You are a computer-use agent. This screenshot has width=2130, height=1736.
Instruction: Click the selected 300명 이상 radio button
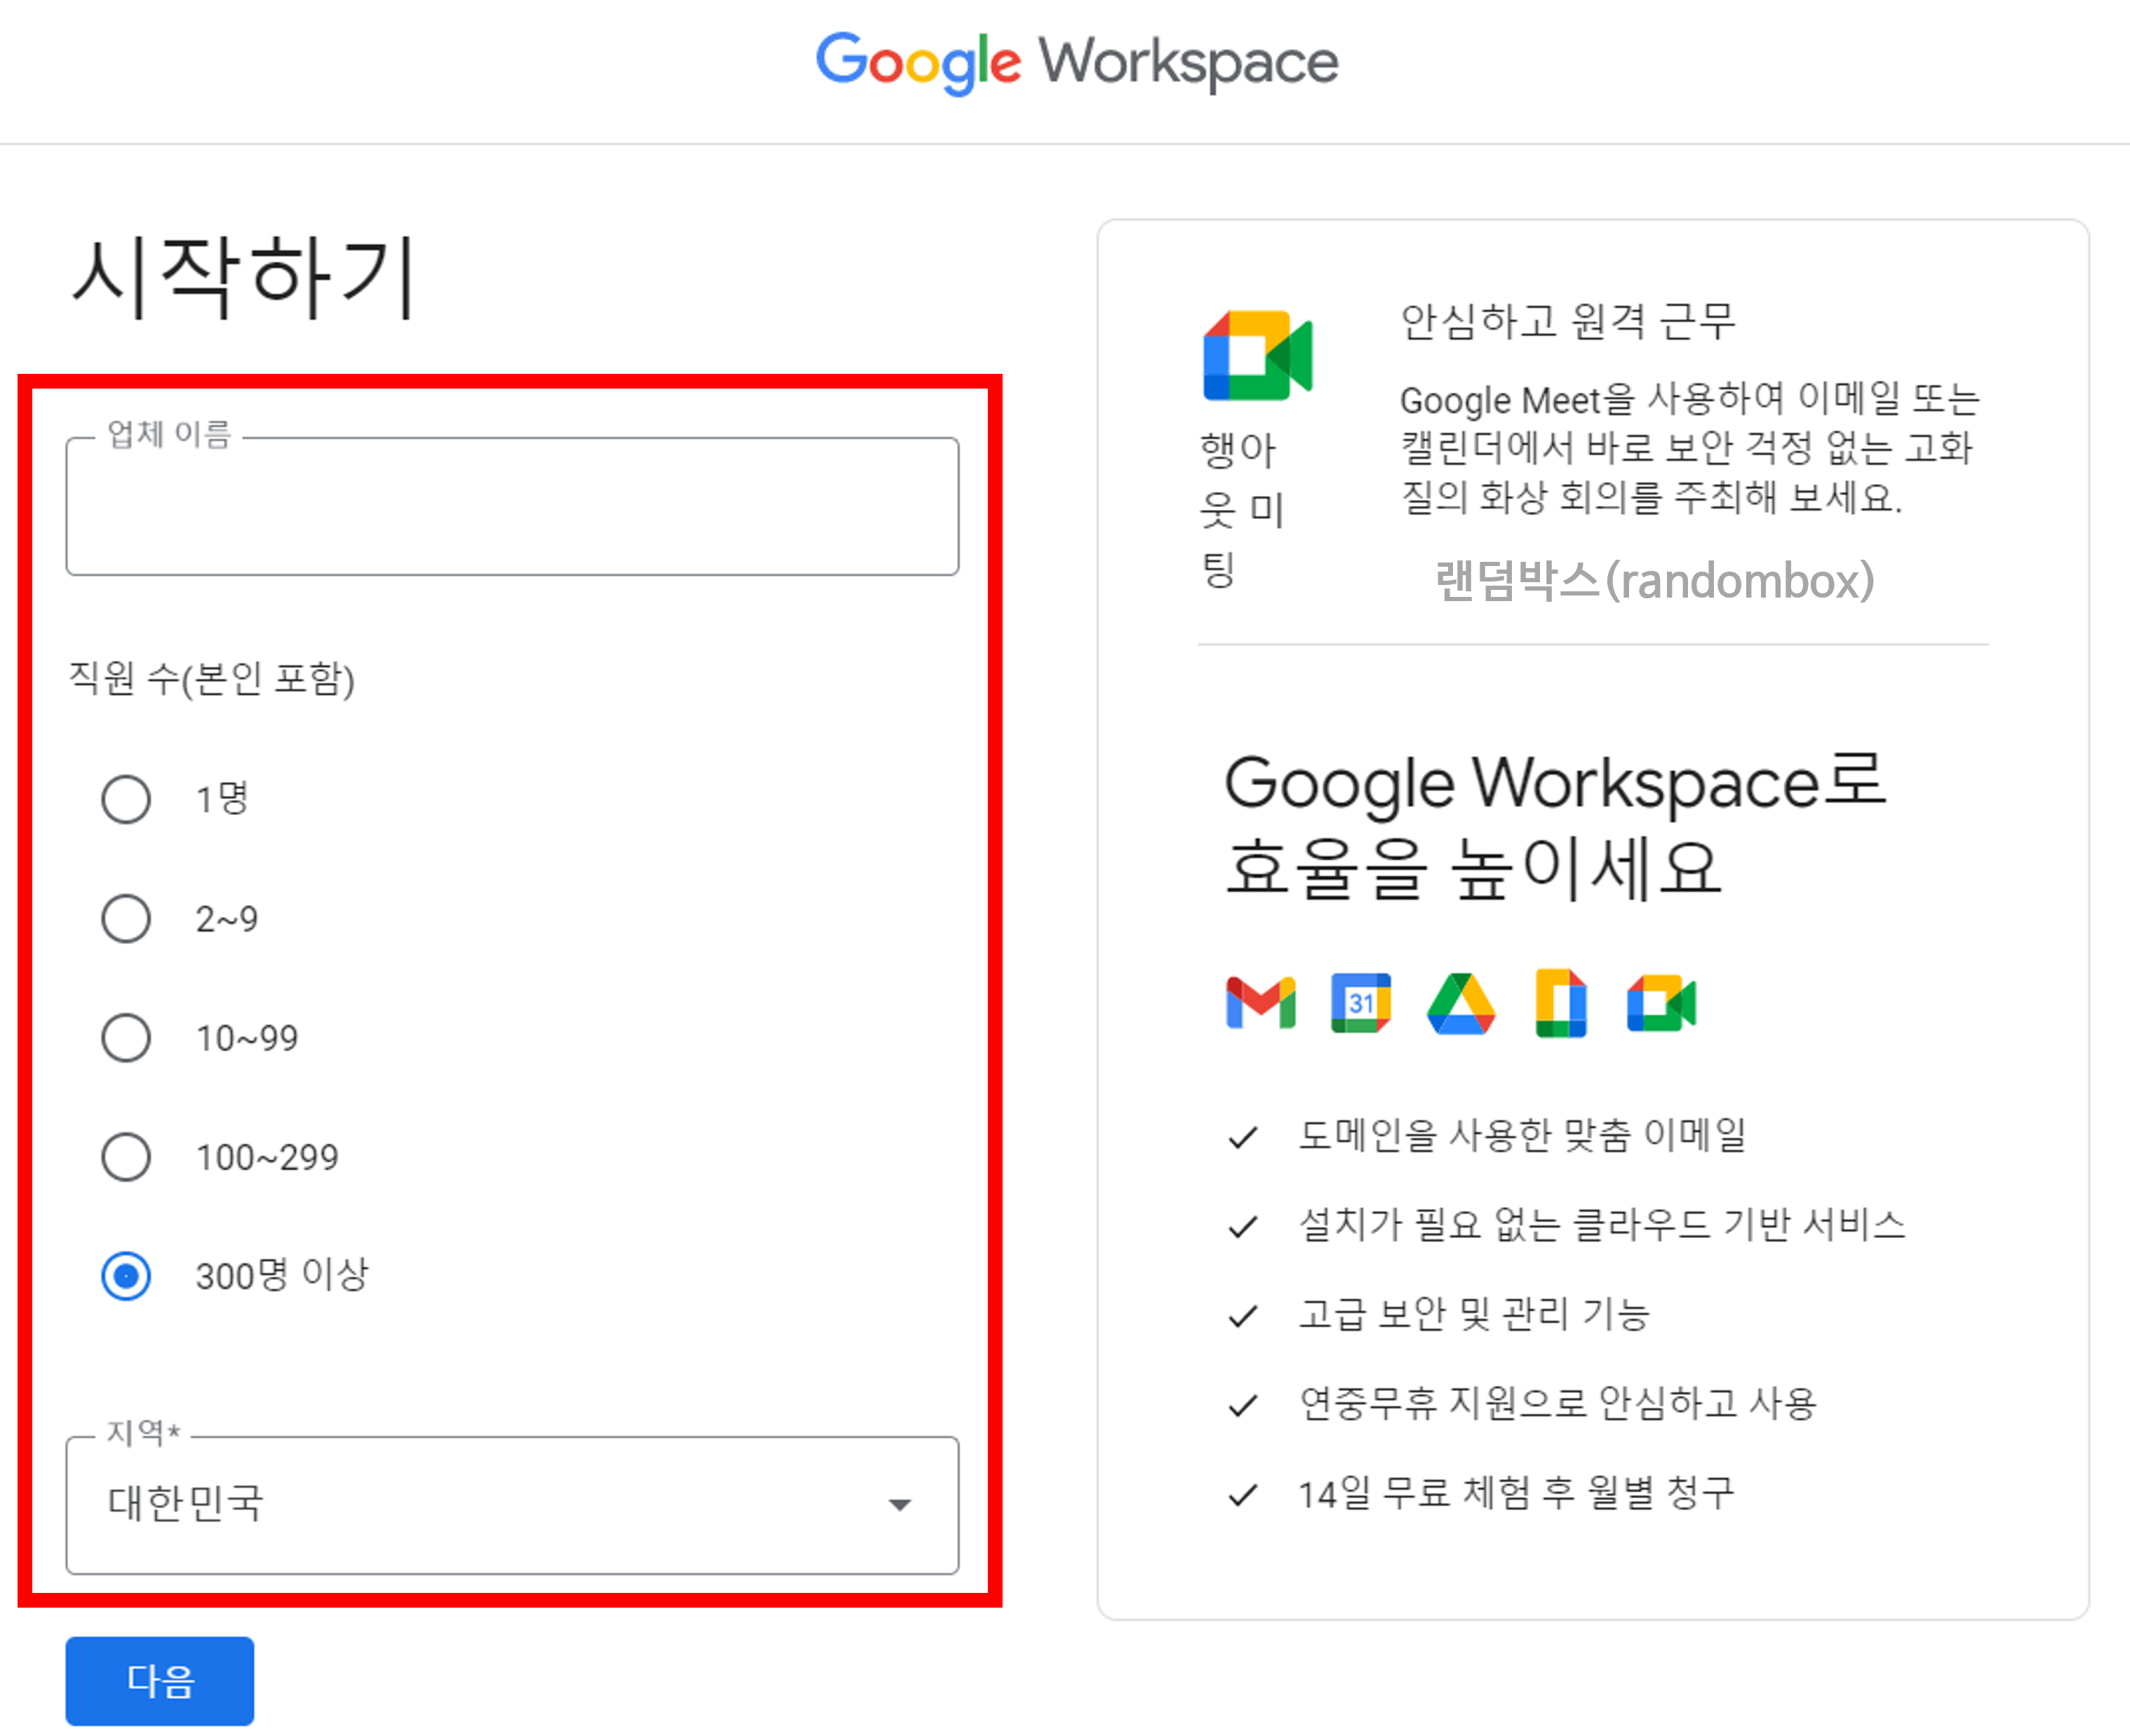tap(125, 1275)
